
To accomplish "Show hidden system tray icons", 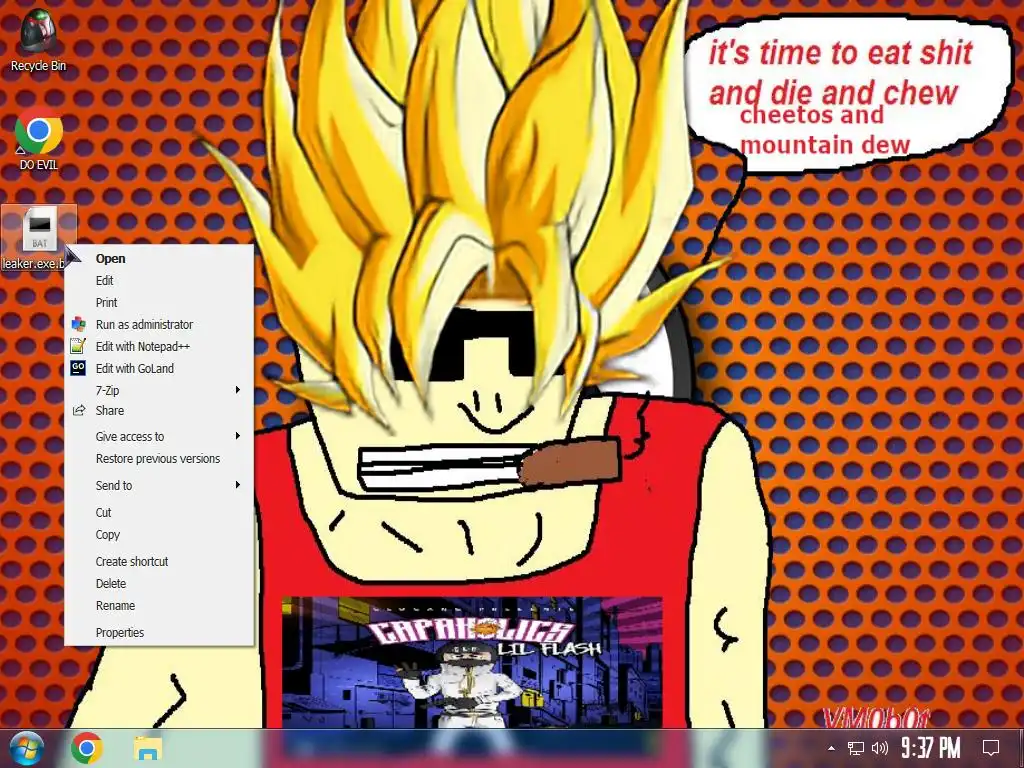I will point(831,748).
